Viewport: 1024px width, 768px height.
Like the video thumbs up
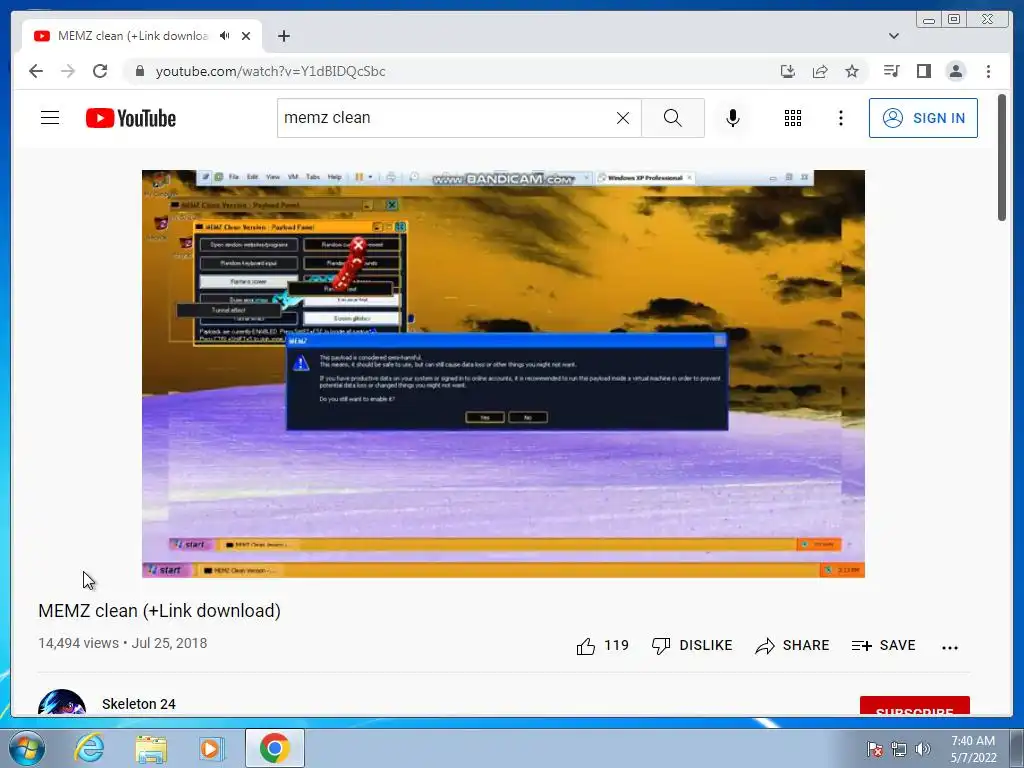coord(602,646)
